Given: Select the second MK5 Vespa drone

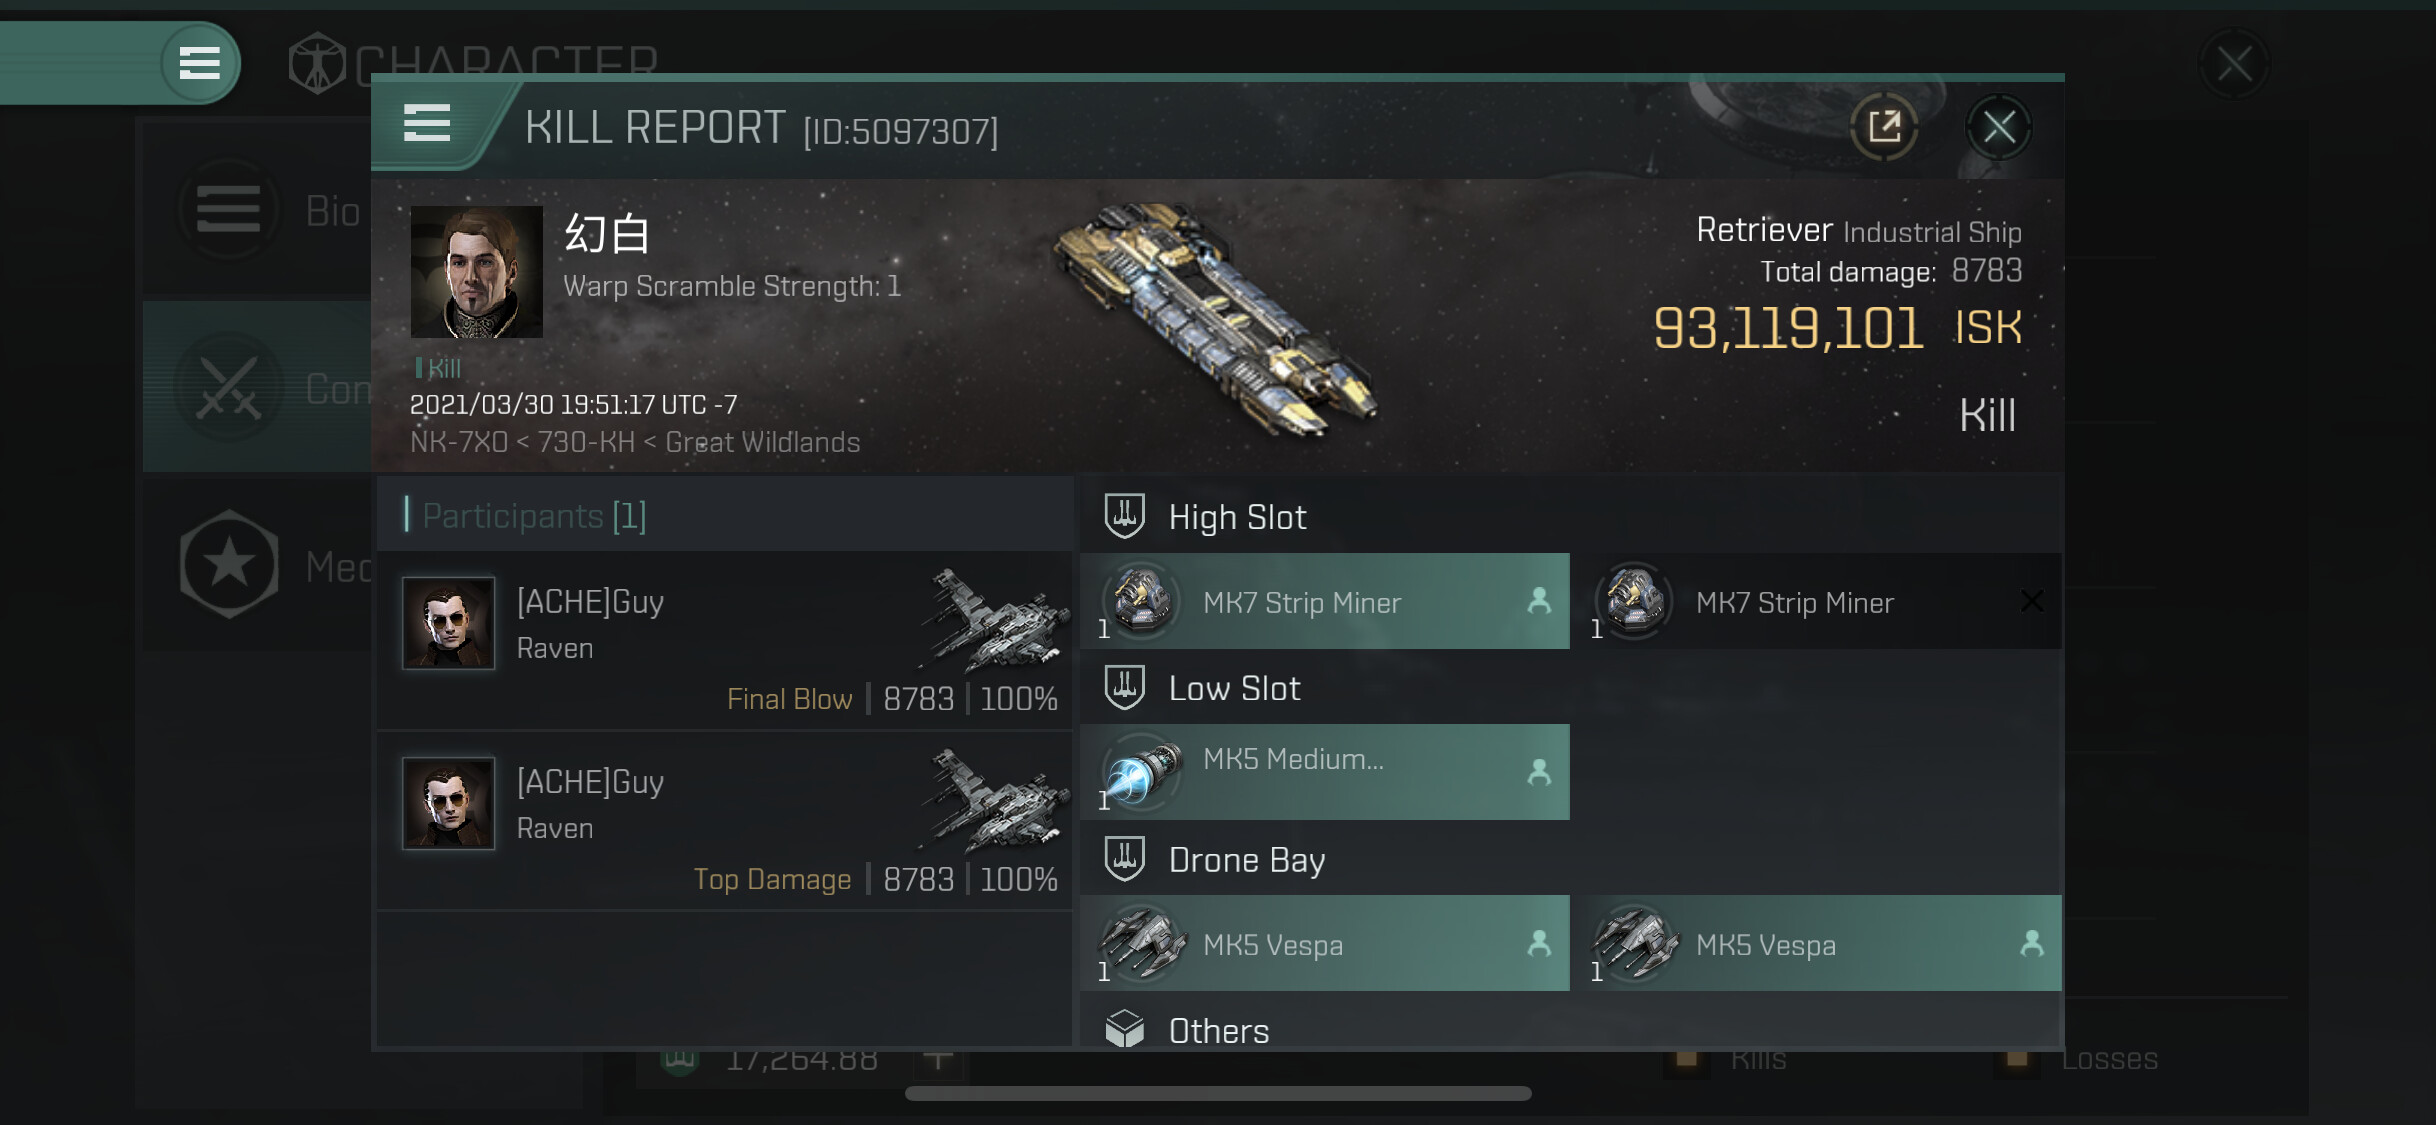Looking at the screenshot, I should tap(1817, 943).
